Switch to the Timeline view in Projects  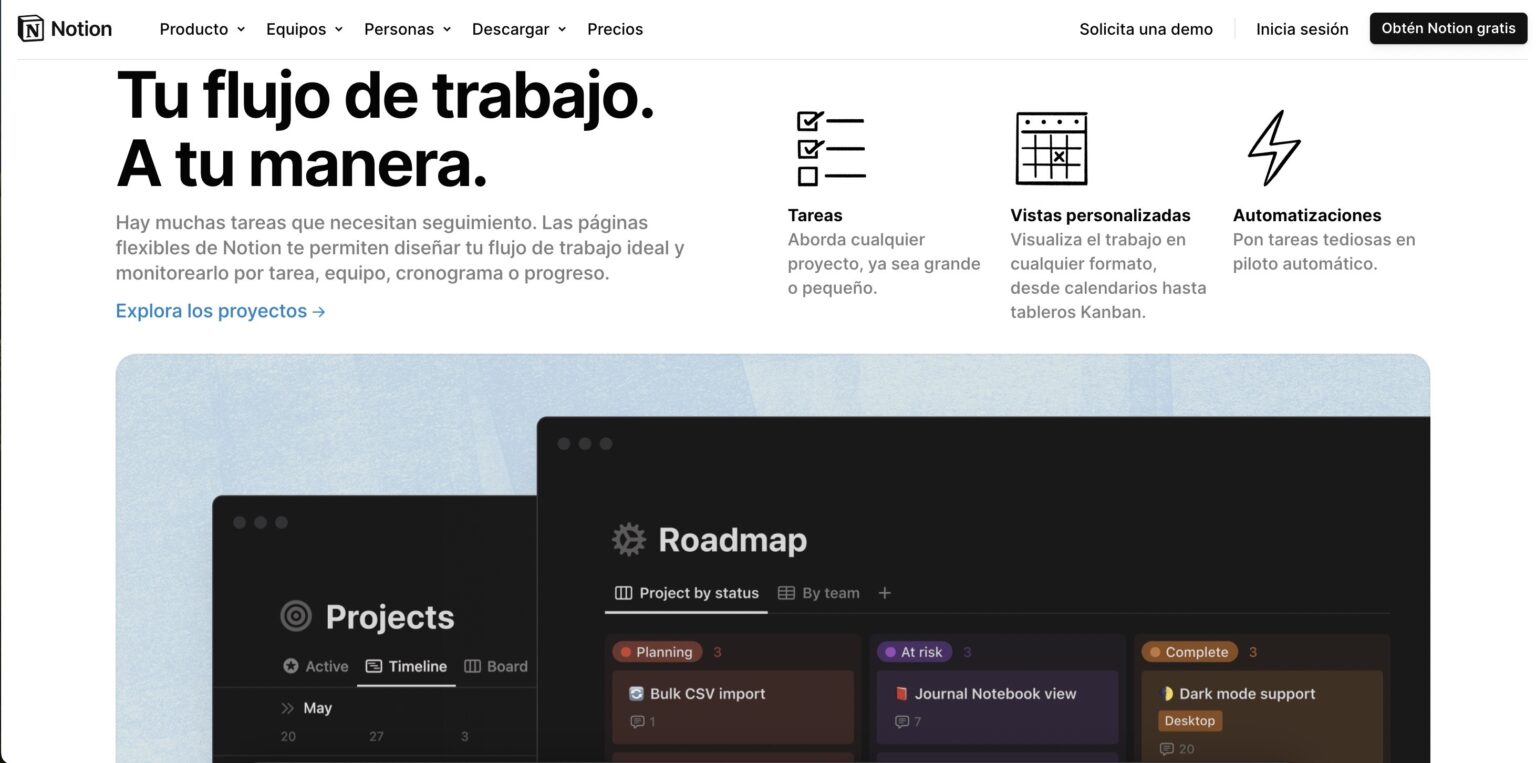[x=406, y=665]
